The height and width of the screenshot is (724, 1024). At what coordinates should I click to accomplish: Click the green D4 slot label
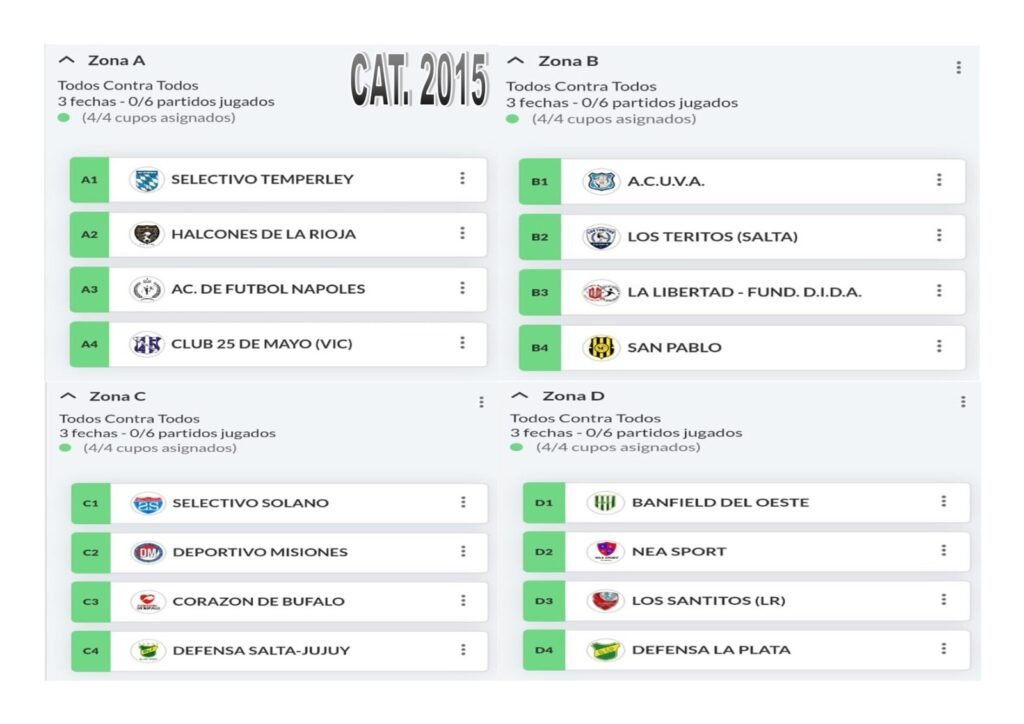[543, 650]
